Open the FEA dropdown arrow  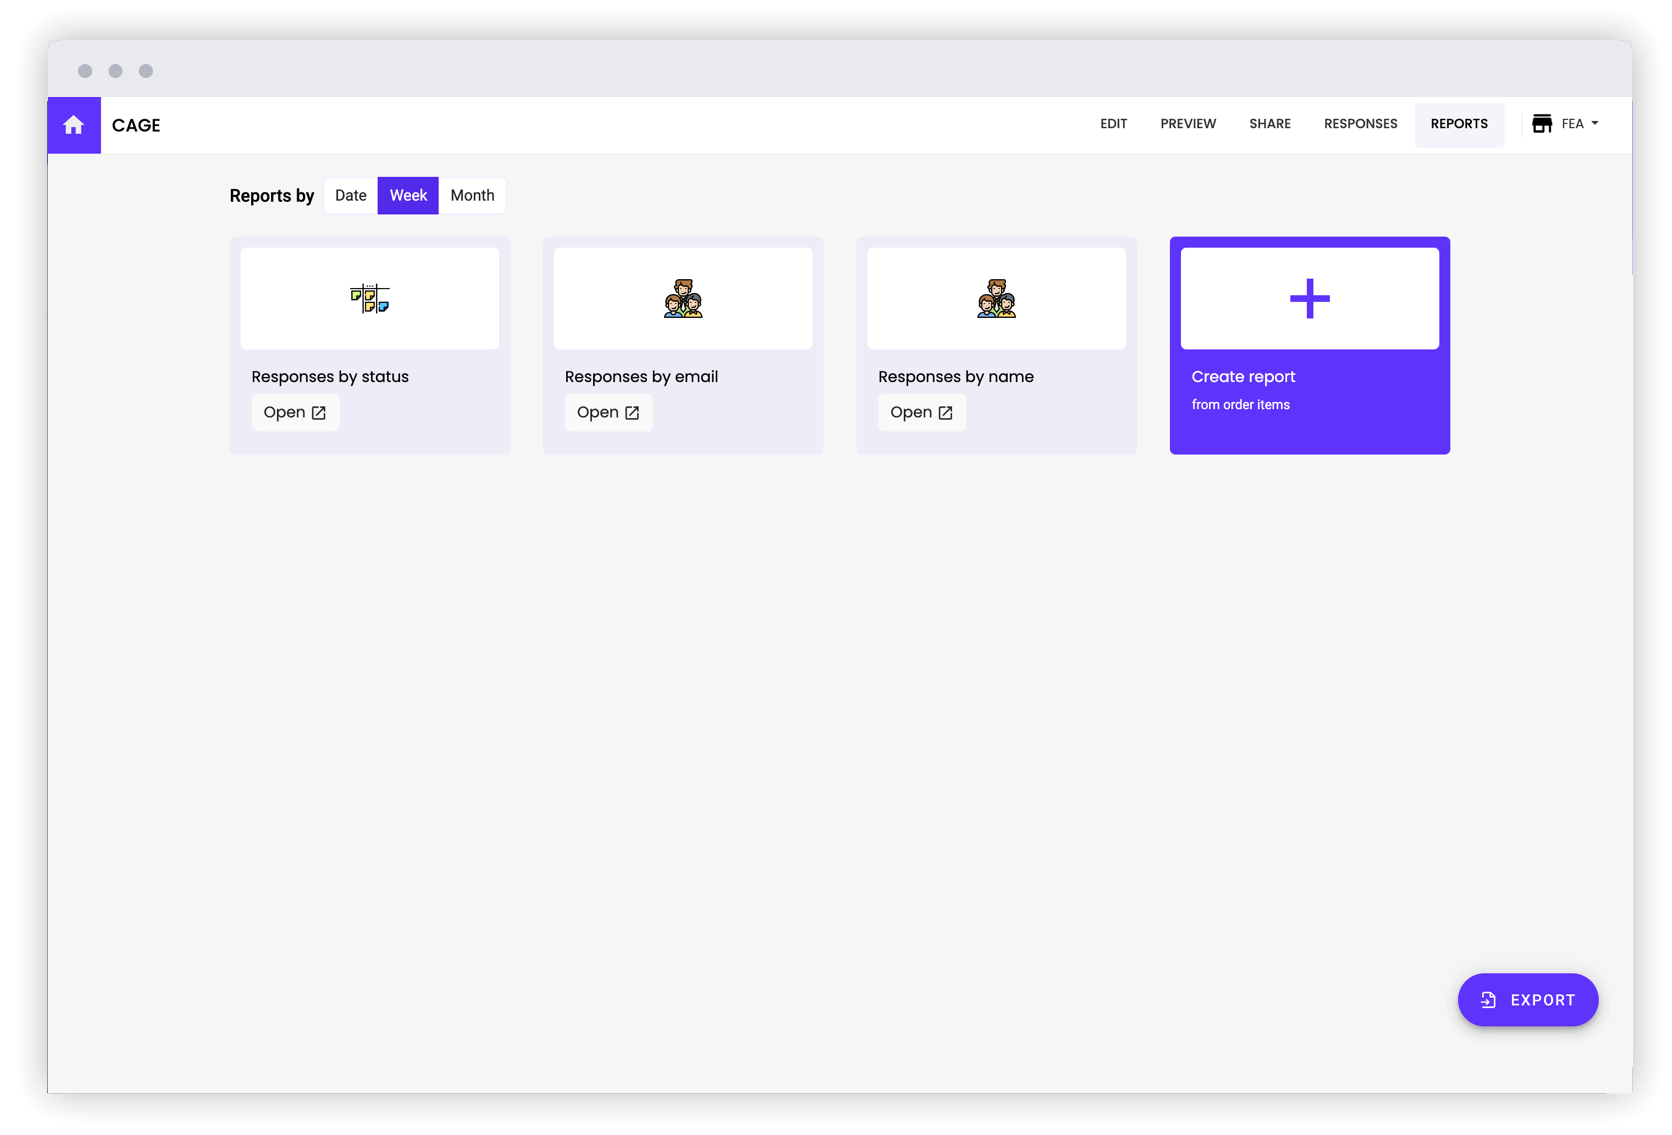1597,123
